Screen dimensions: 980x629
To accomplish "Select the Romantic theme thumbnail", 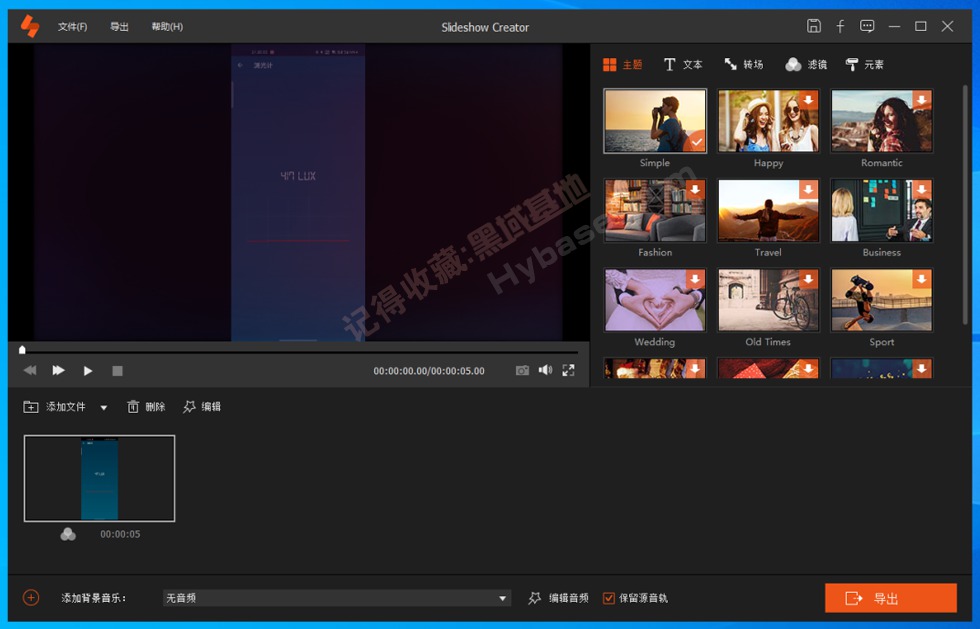I will (881, 121).
